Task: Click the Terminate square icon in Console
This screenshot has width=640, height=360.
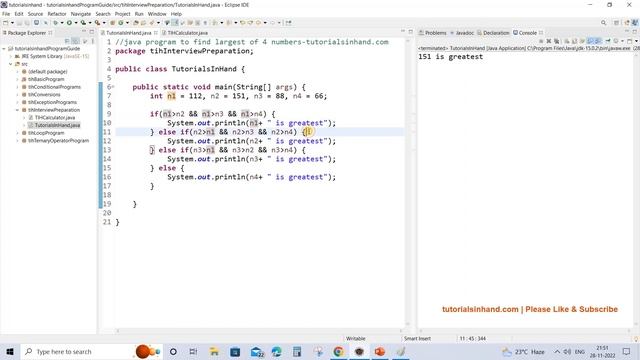Action: [541, 41]
